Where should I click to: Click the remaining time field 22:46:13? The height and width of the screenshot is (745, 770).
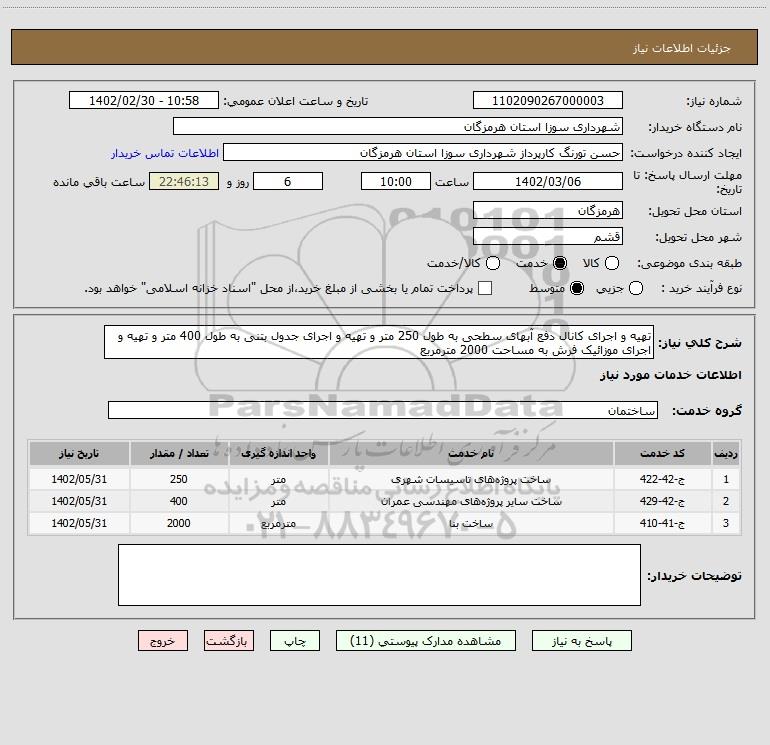click(x=184, y=181)
